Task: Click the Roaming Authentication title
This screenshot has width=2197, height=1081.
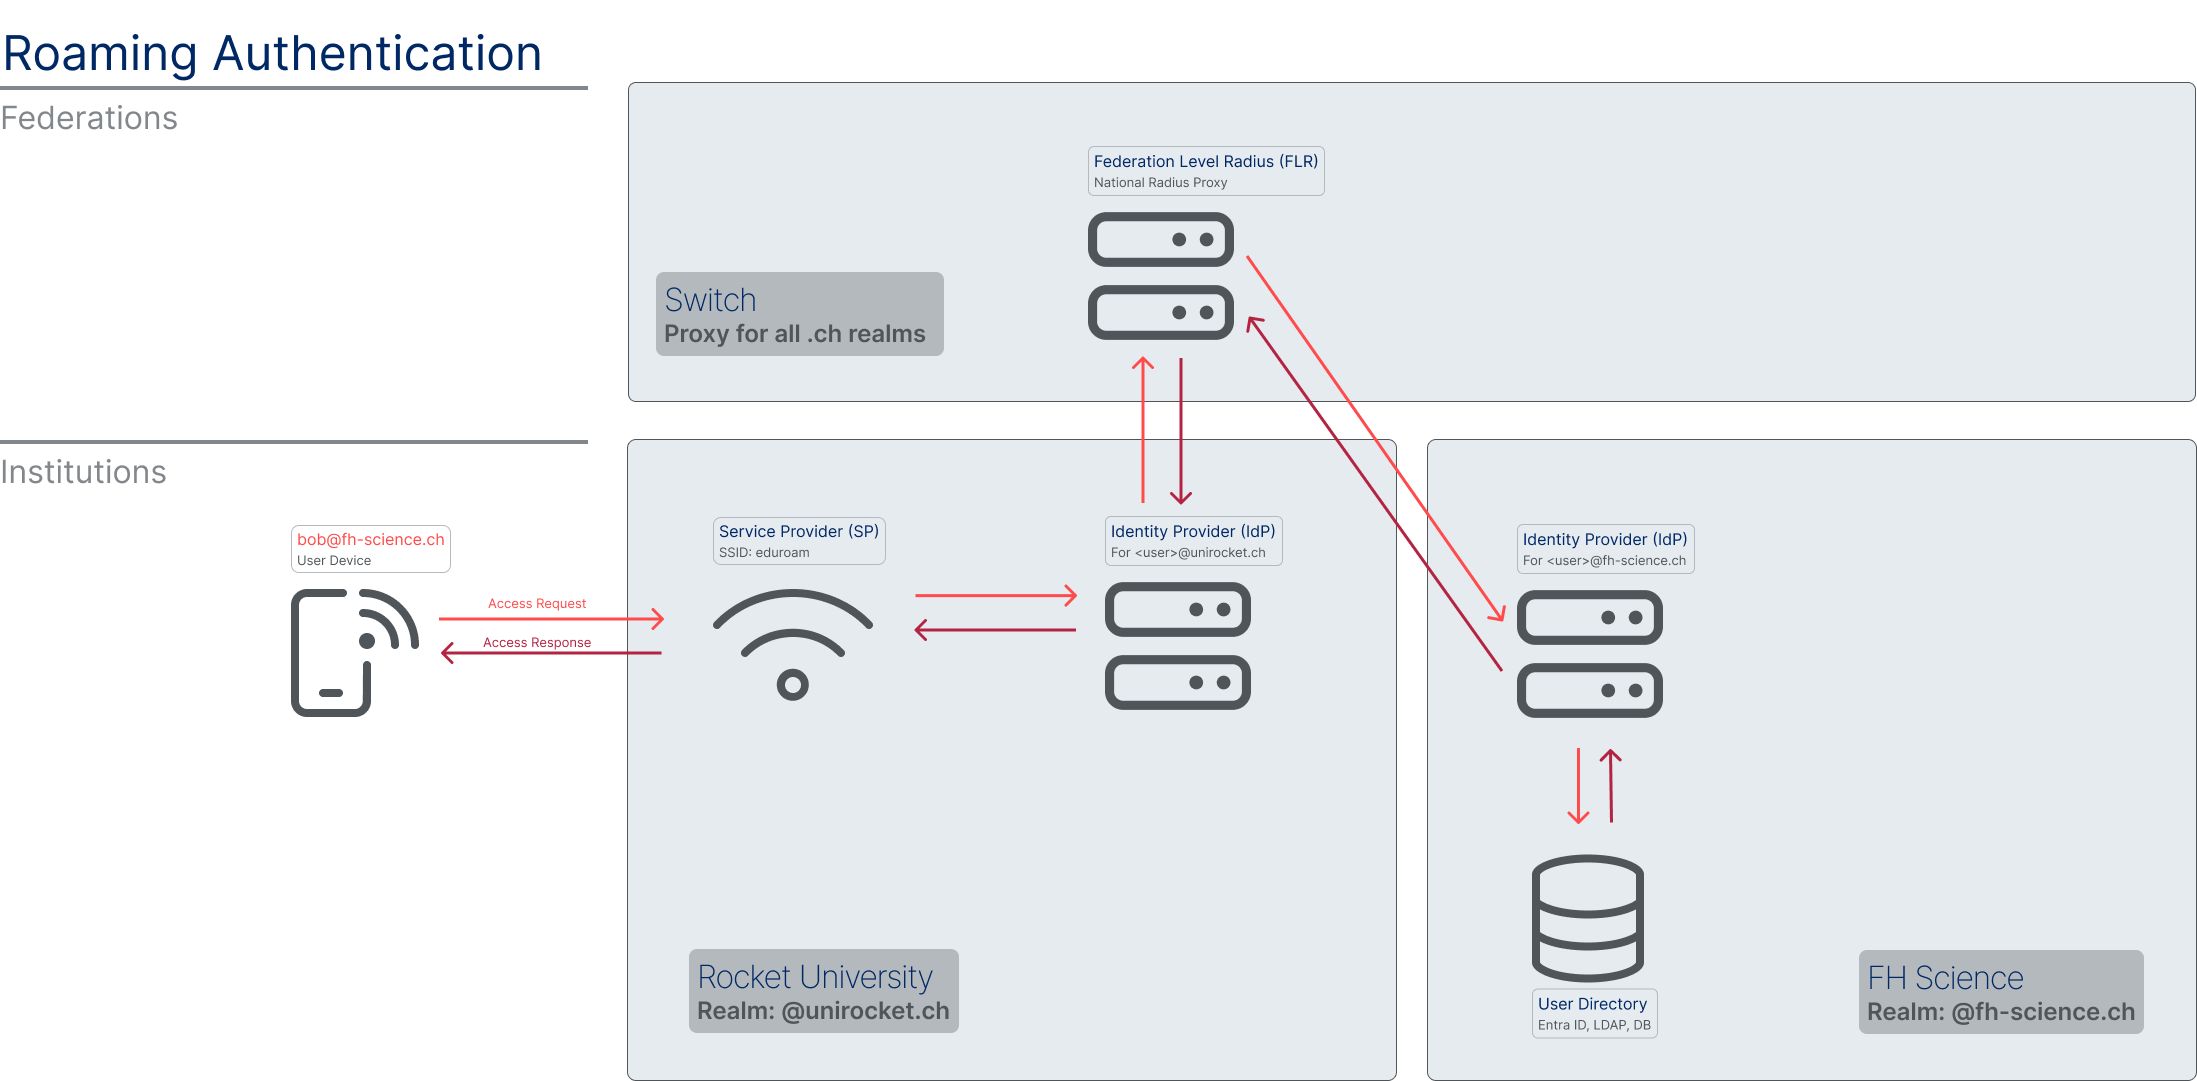Action: (272, 53)
